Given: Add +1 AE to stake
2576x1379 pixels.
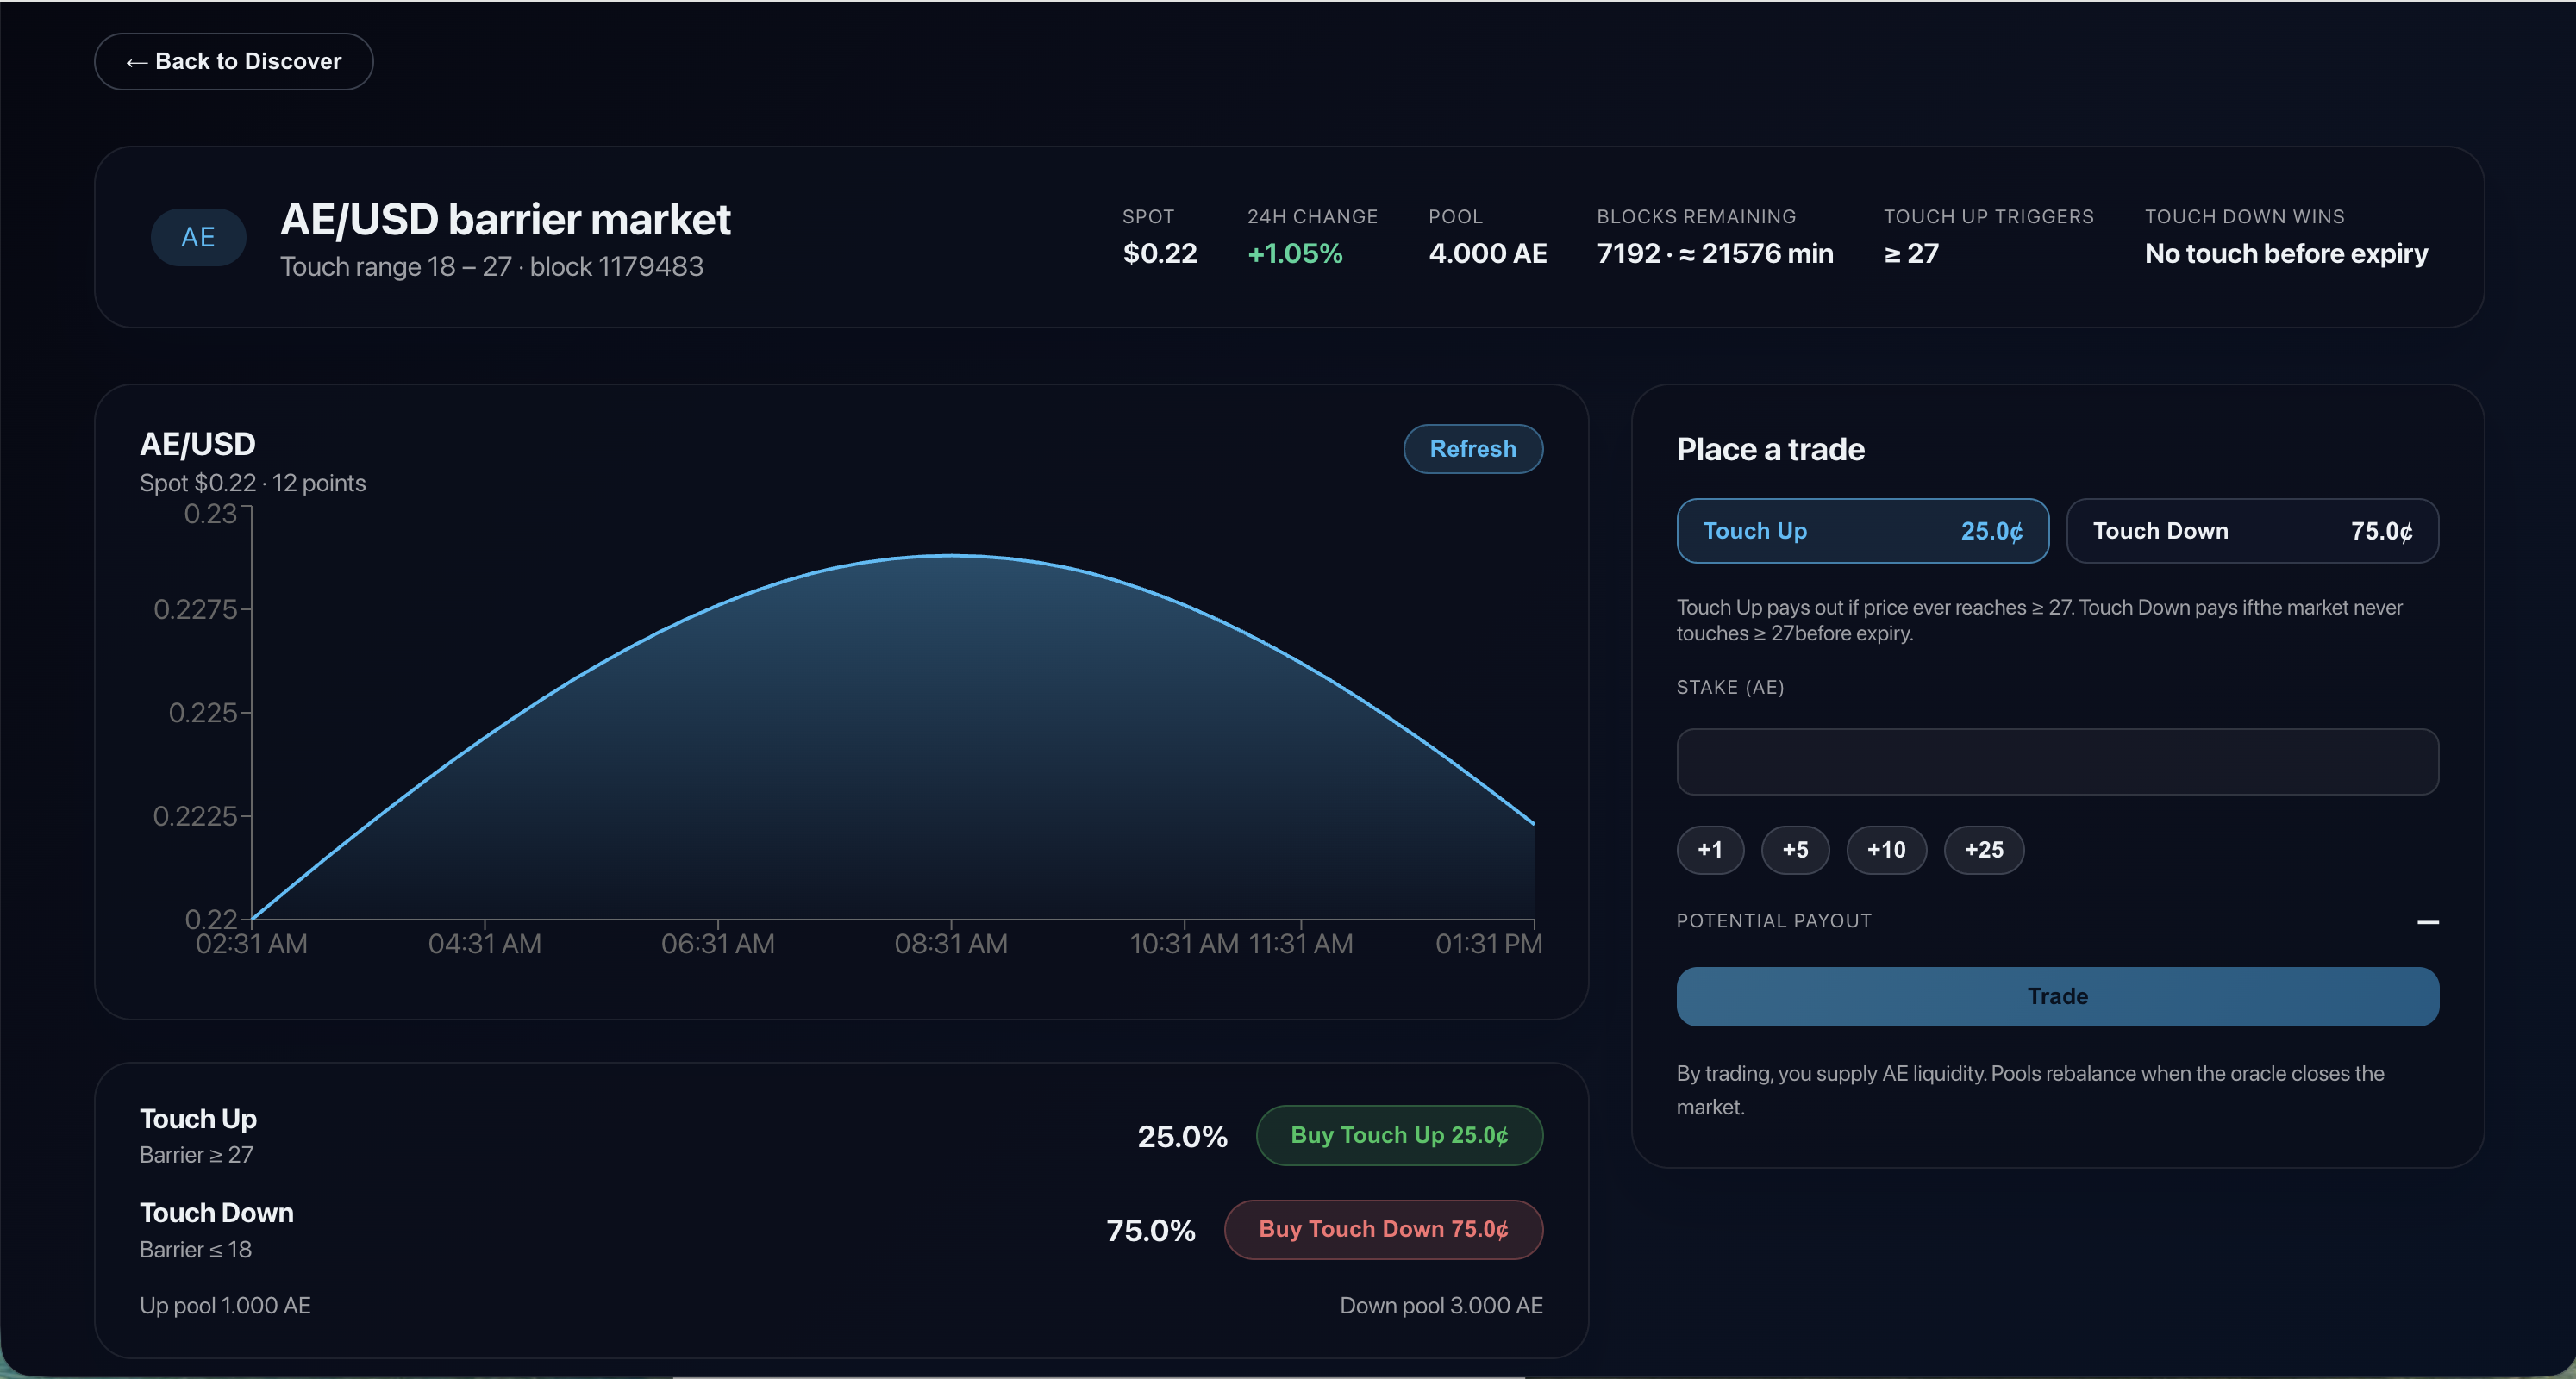Looking at the screenshot, I should [x=1710, y=850].
